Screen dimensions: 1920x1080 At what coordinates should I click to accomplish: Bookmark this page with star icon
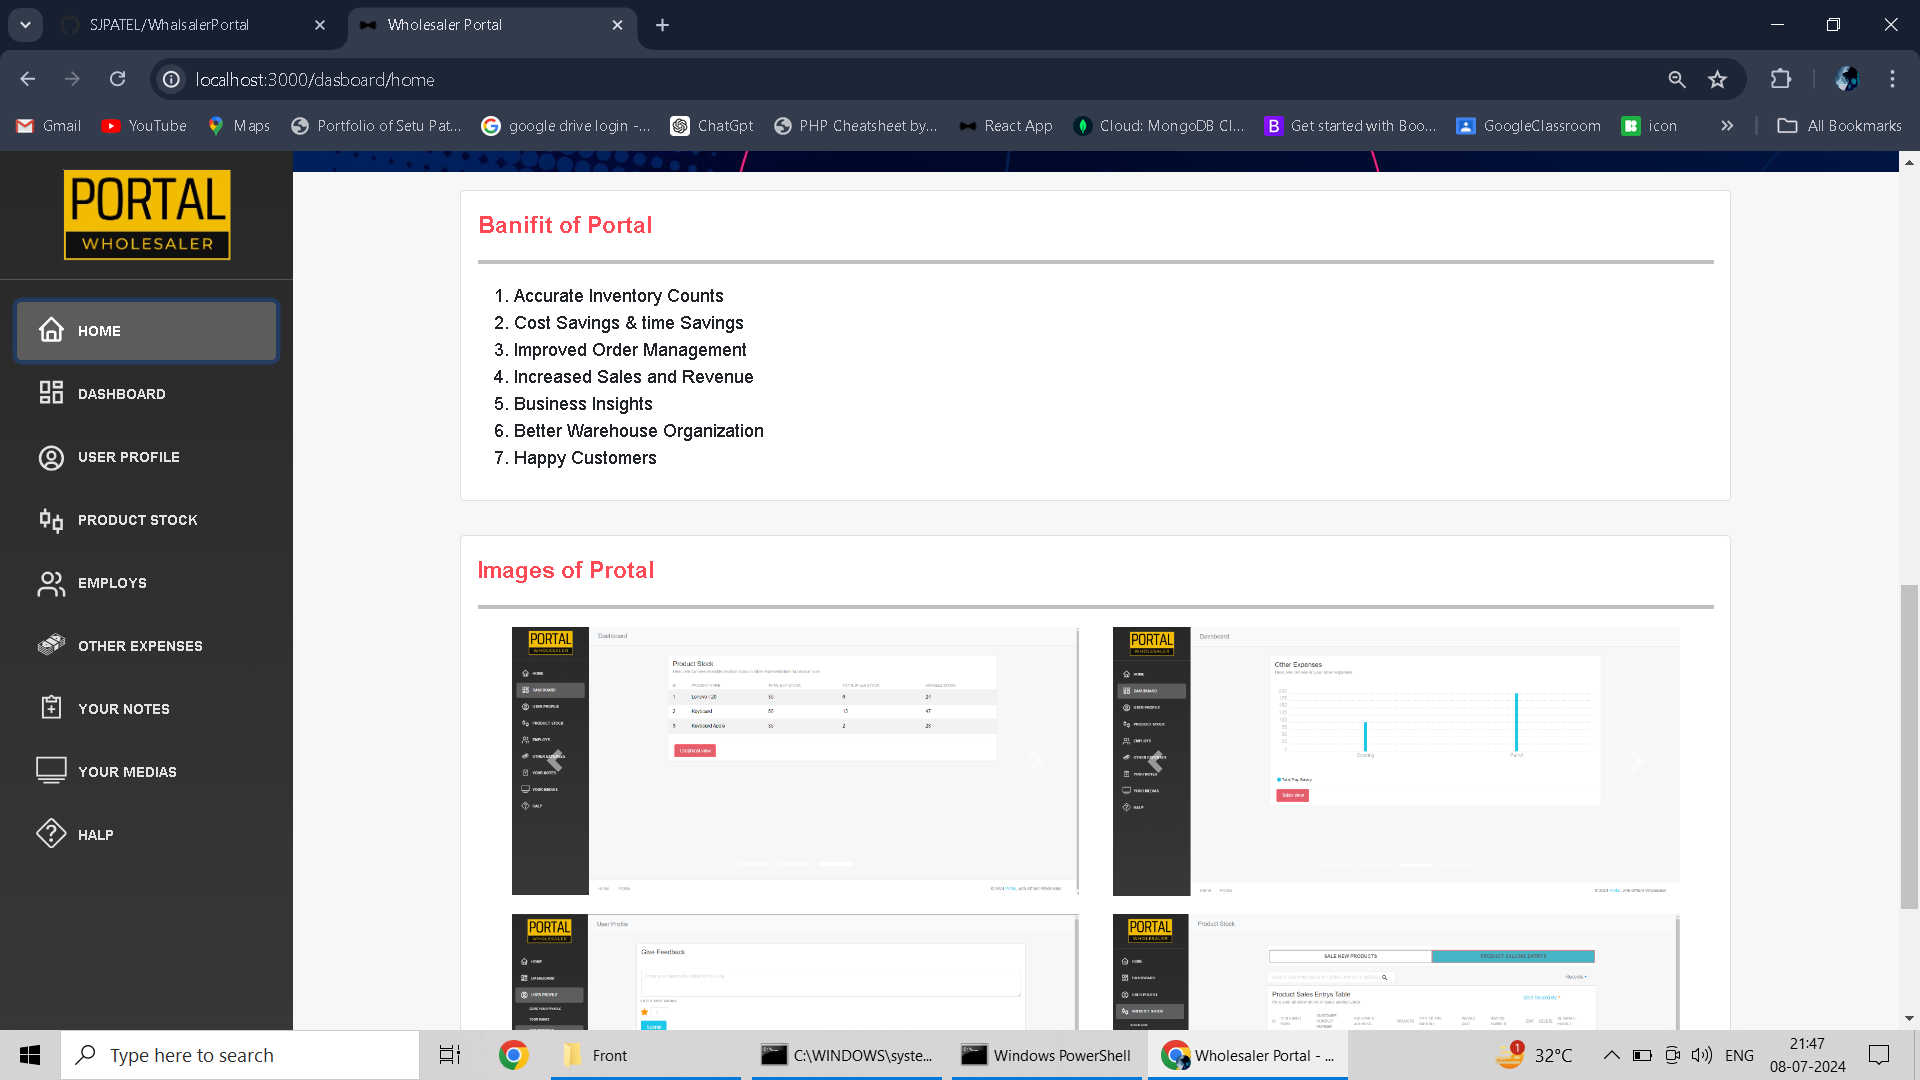coord(1717,80)
